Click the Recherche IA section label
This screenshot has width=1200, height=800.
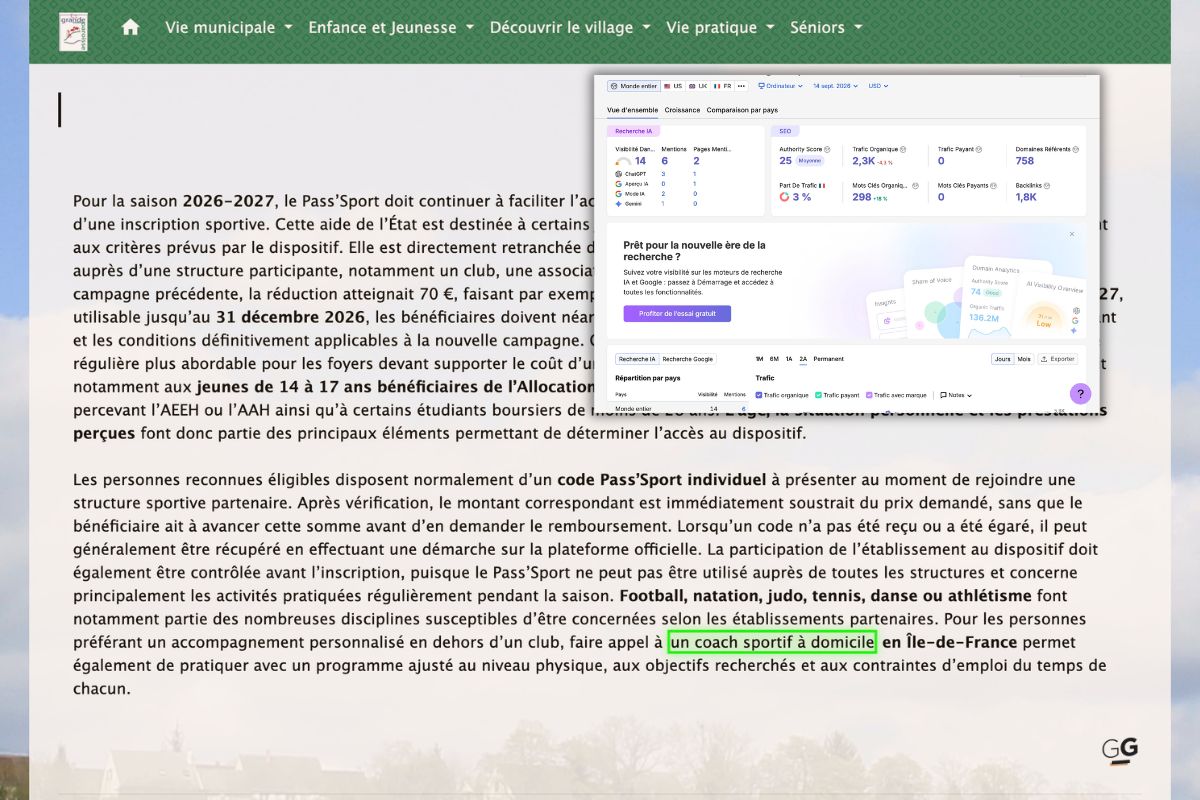click(x=633, y=131)
